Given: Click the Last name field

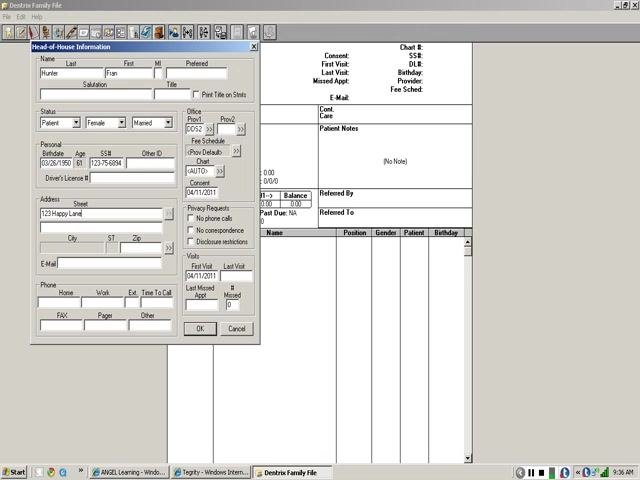Looking at the screenshot, I should coord(72,73).
